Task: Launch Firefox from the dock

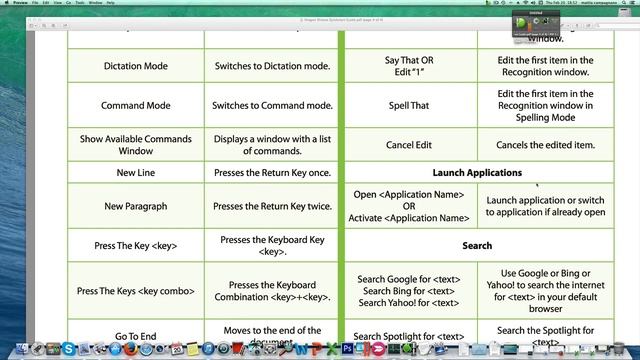Action: [x=131, y=349]
